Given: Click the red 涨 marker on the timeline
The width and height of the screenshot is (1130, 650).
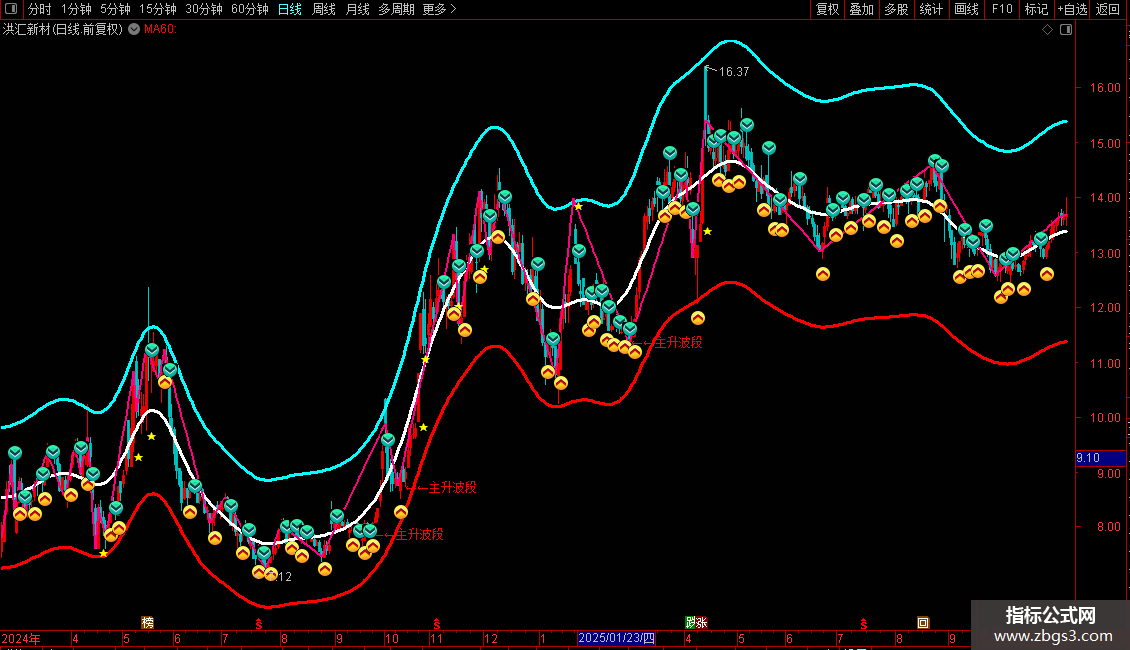Looking at the screenshot, I should (x=702, y=622).
